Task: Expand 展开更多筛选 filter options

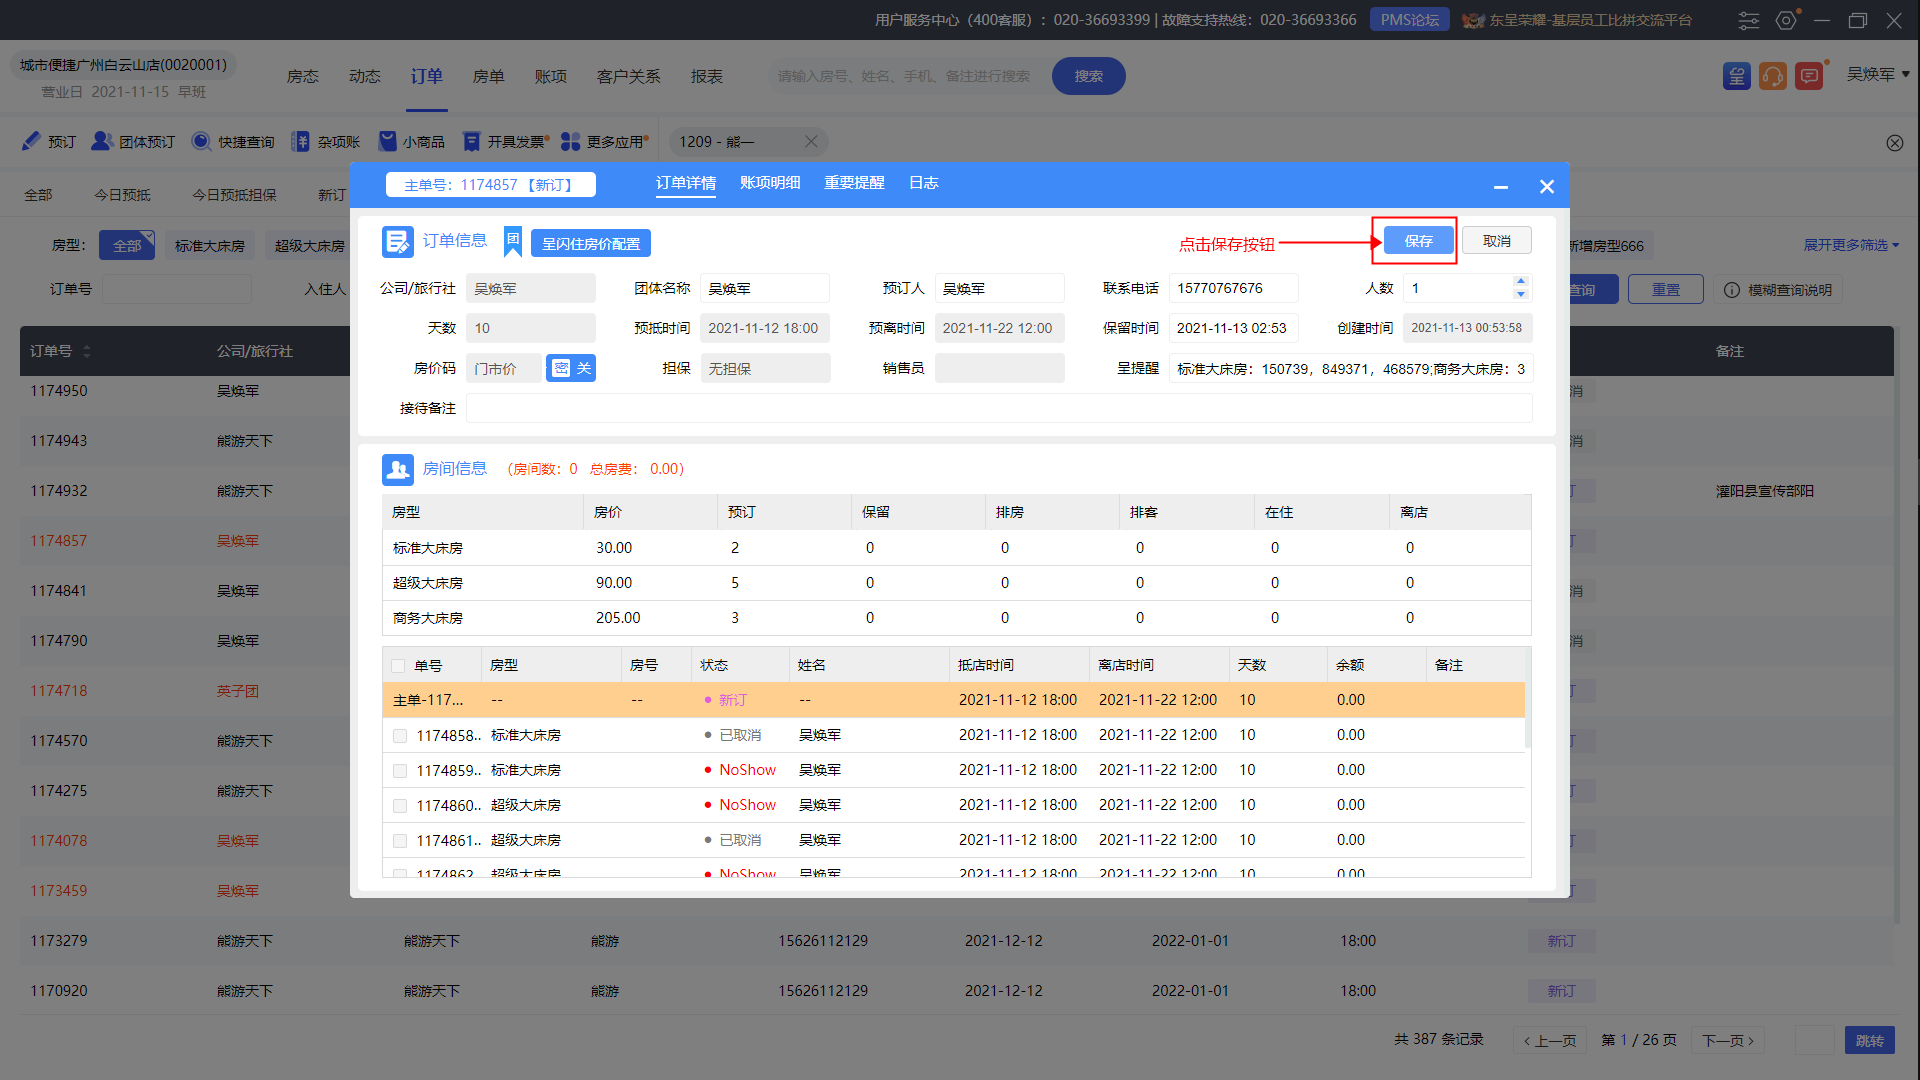Action: click(1850, 245)
